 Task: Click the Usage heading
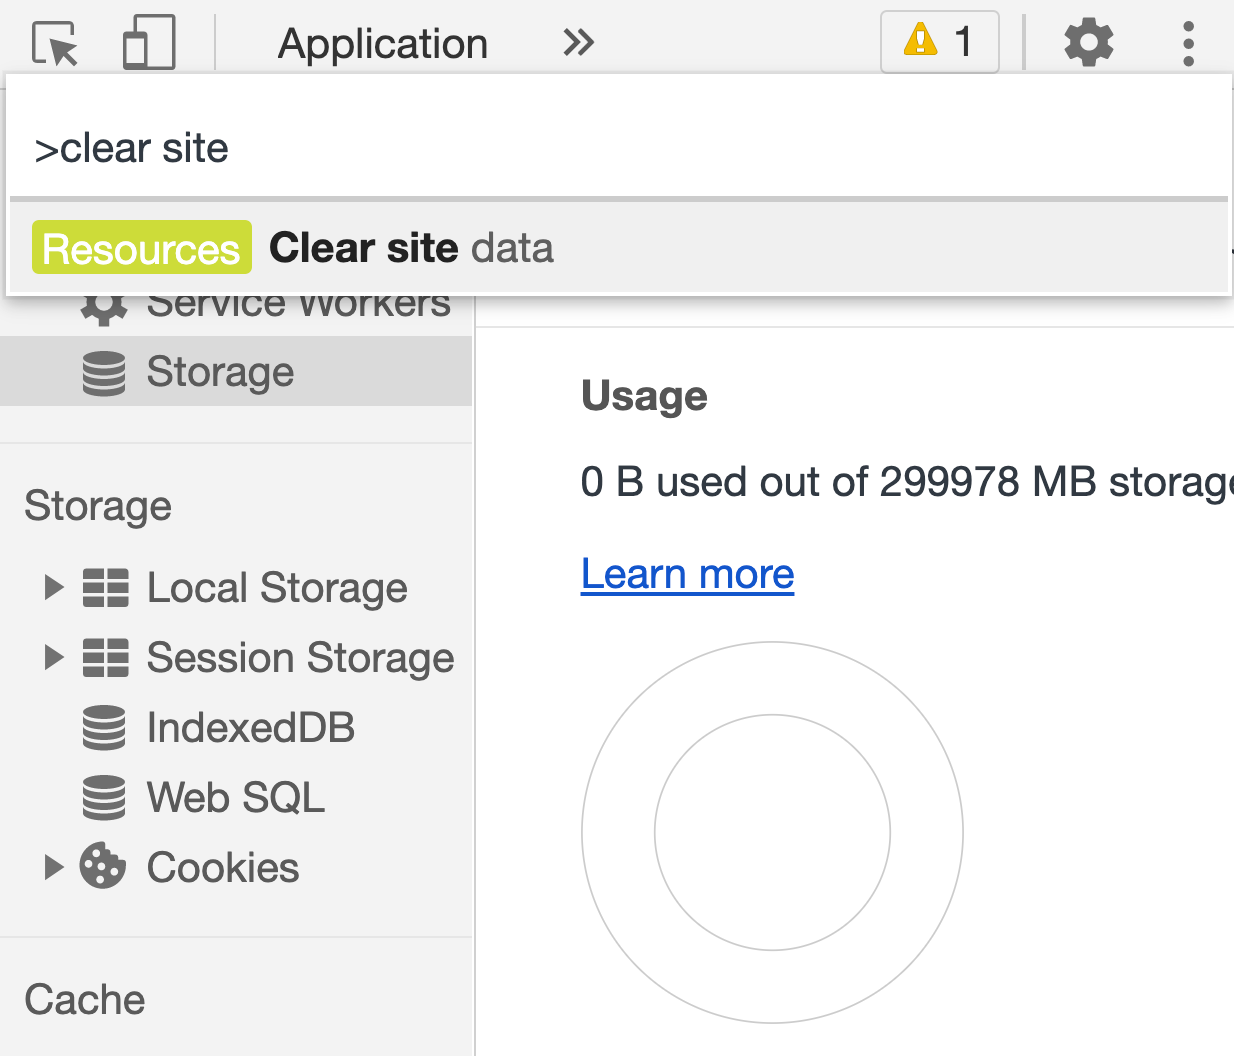(x=644, y=396)
